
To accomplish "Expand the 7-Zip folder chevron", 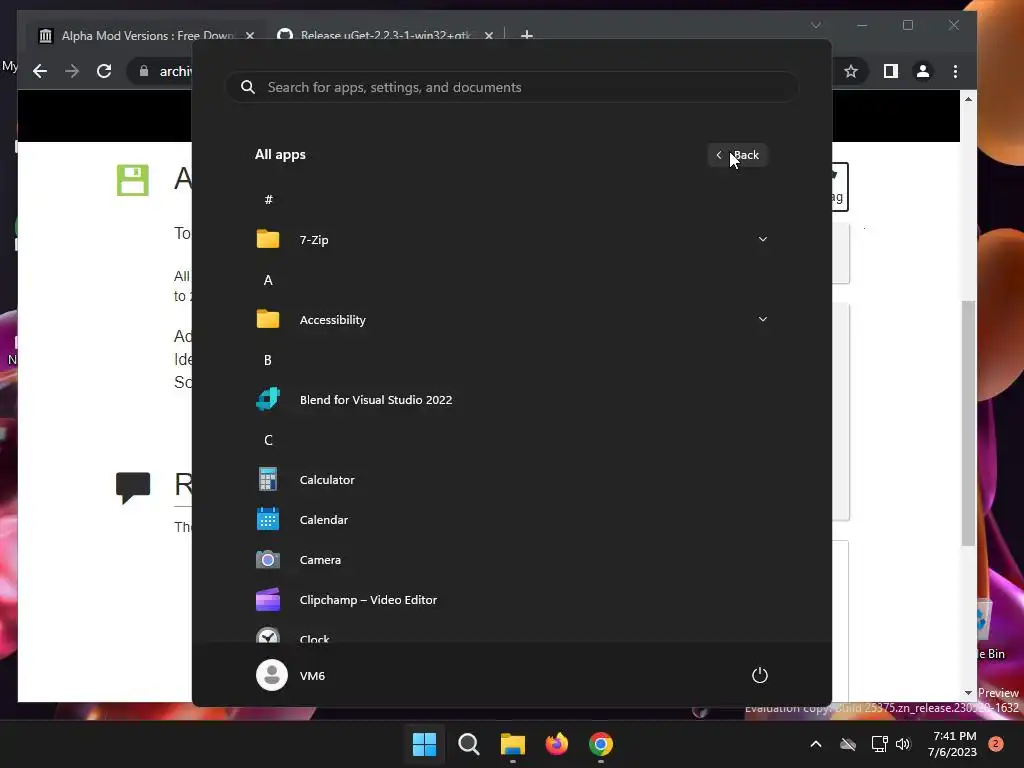I will 762,240.
